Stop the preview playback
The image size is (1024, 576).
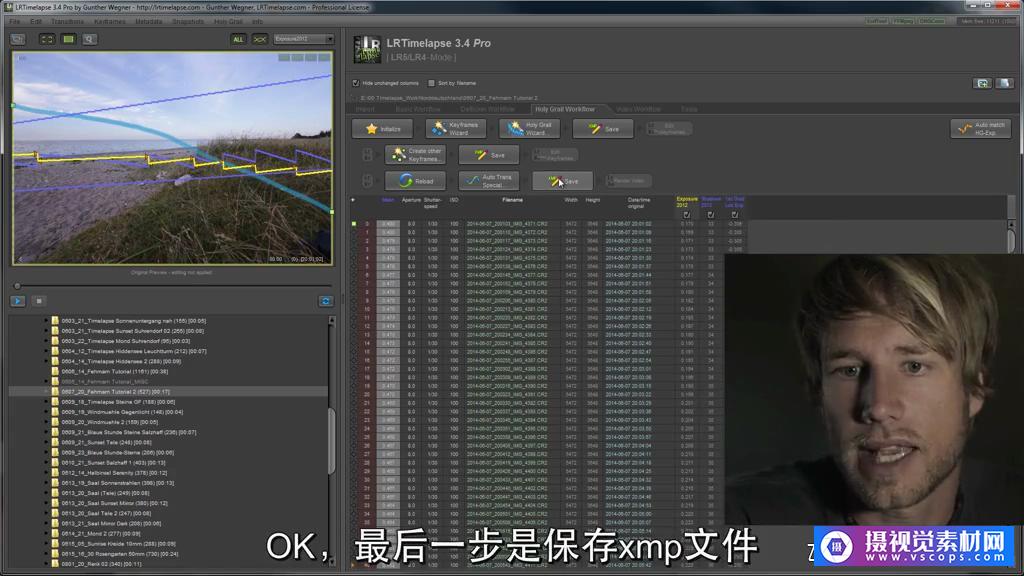pos(39,301)
